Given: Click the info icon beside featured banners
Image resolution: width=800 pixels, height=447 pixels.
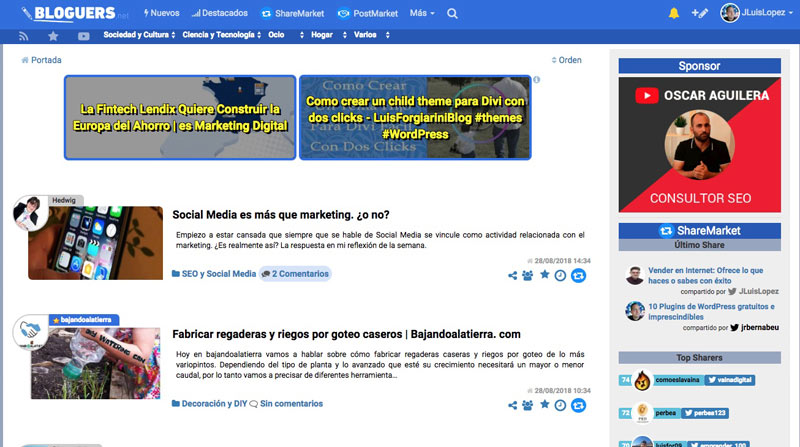Looking at the screenshot, I should [536, 80].
